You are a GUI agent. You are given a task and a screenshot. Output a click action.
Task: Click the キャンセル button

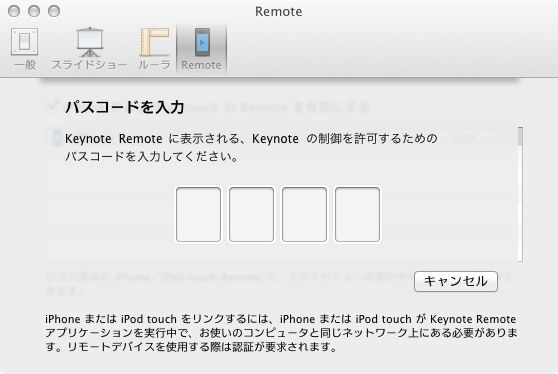coord(456,281)
